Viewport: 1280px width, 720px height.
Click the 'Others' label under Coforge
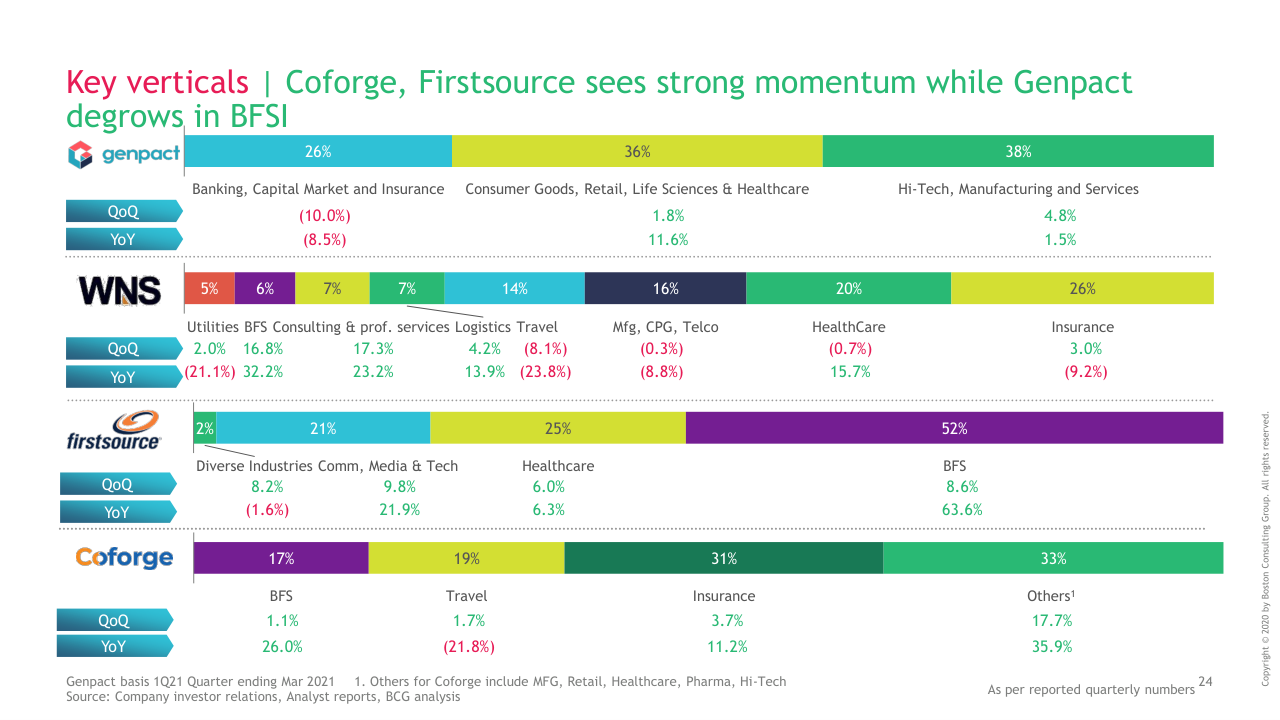(1050, 596)
